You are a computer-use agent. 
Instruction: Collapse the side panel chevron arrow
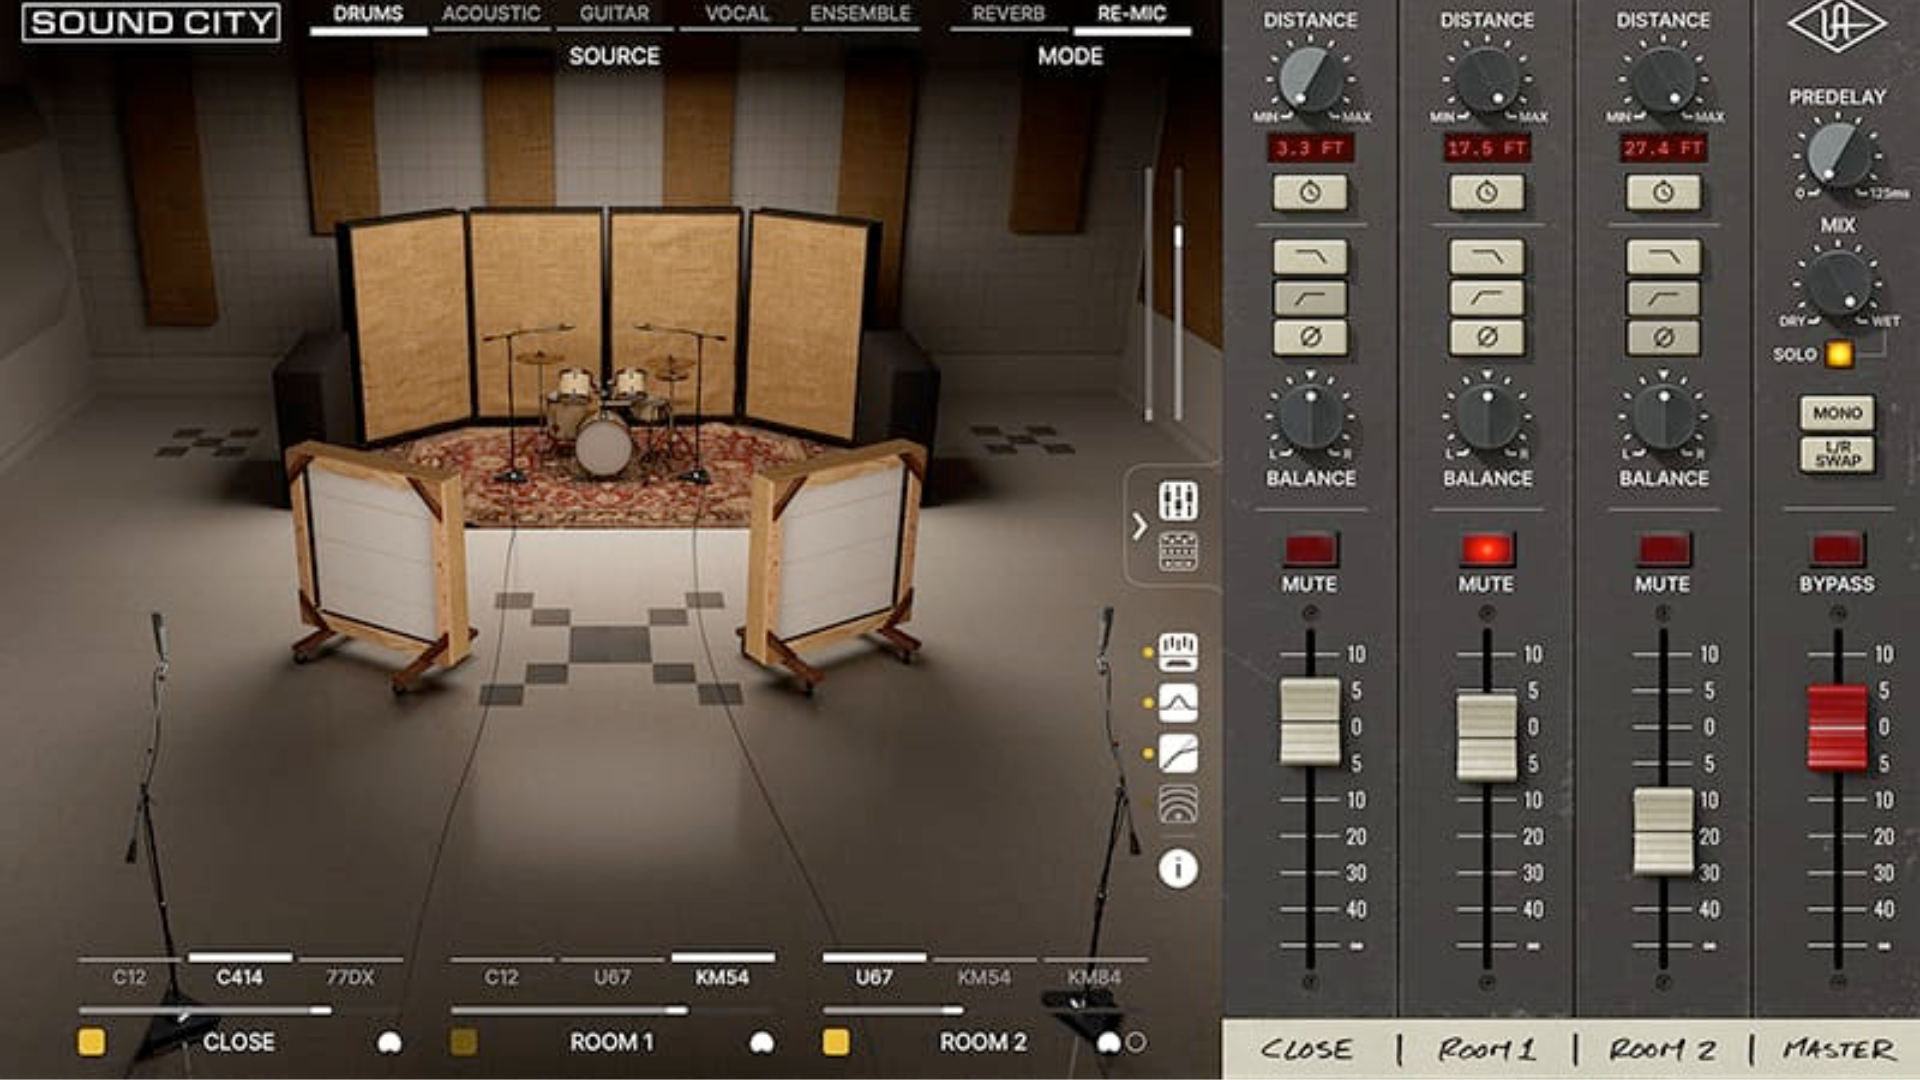(x=1139, y=526)
